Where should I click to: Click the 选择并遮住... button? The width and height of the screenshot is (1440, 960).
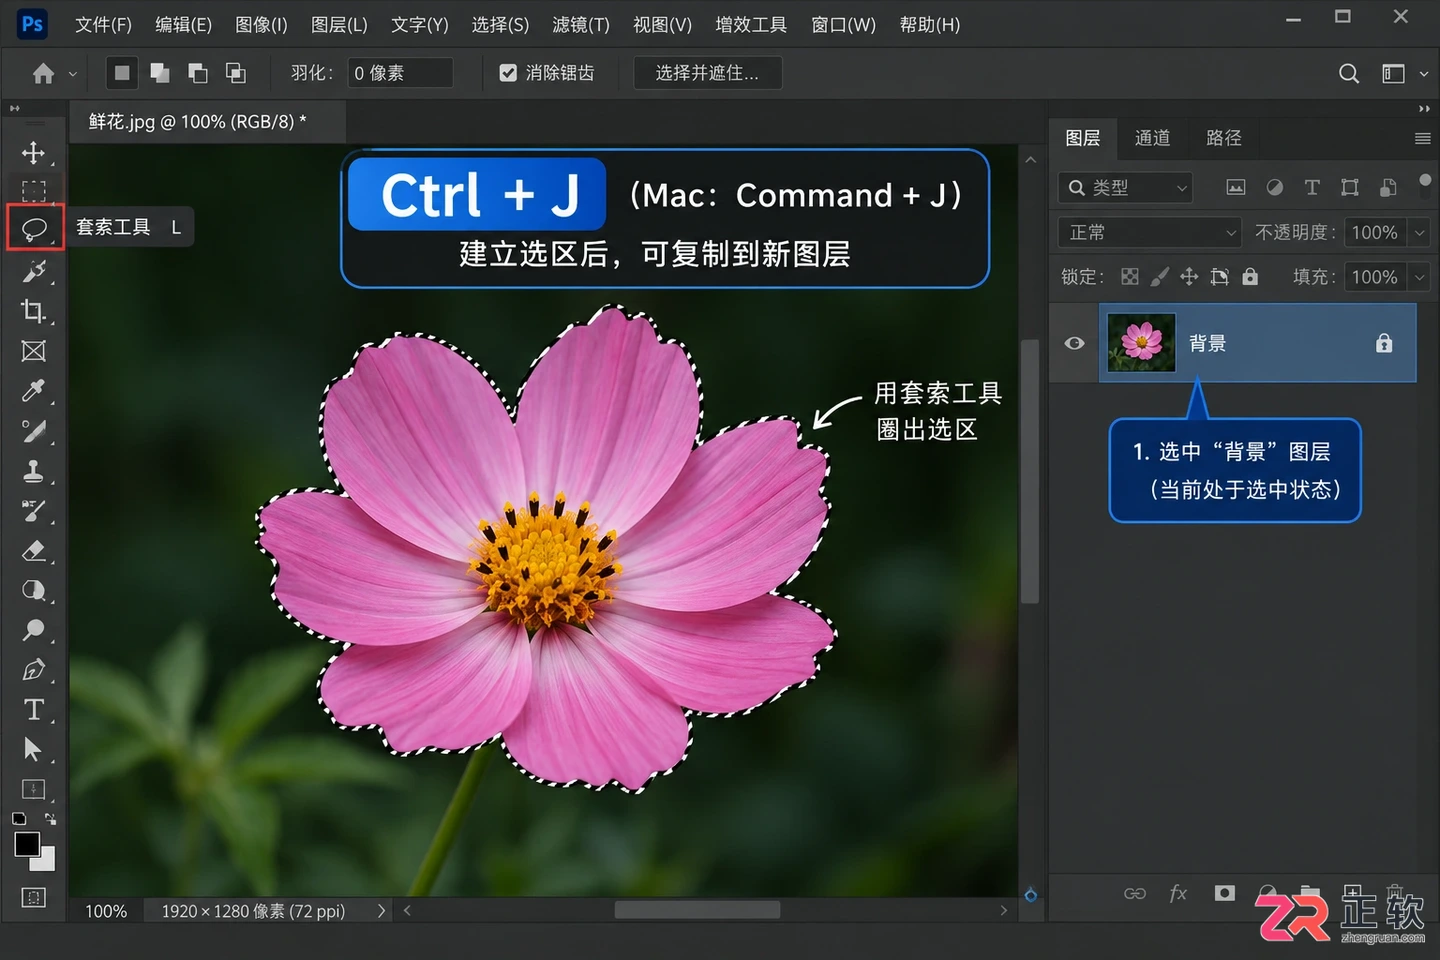(707, 73)
